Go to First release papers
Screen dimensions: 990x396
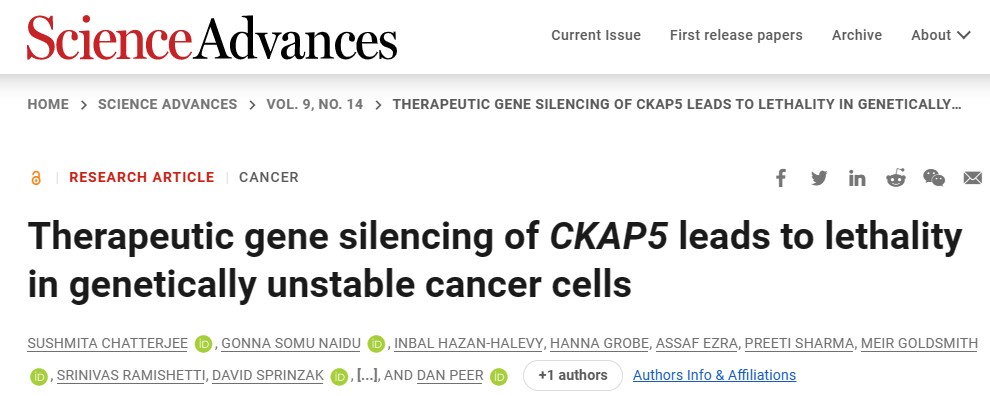click(x=736, y=35)
